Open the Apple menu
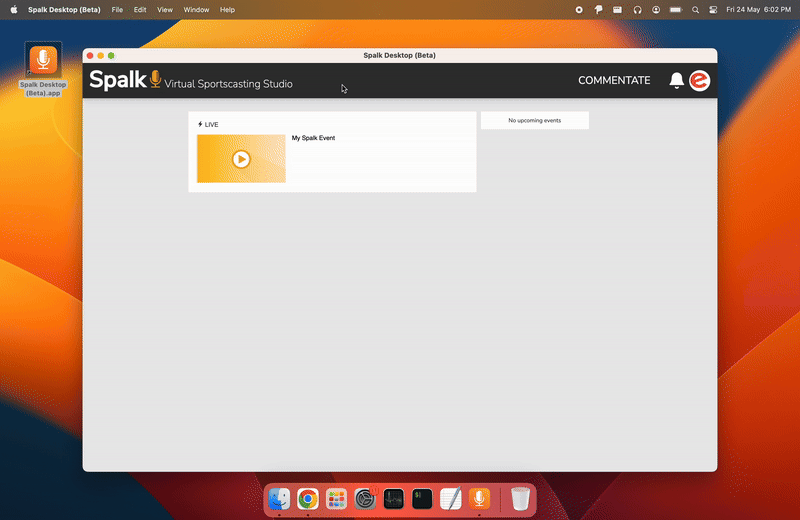800x520 pixels. 14,10
